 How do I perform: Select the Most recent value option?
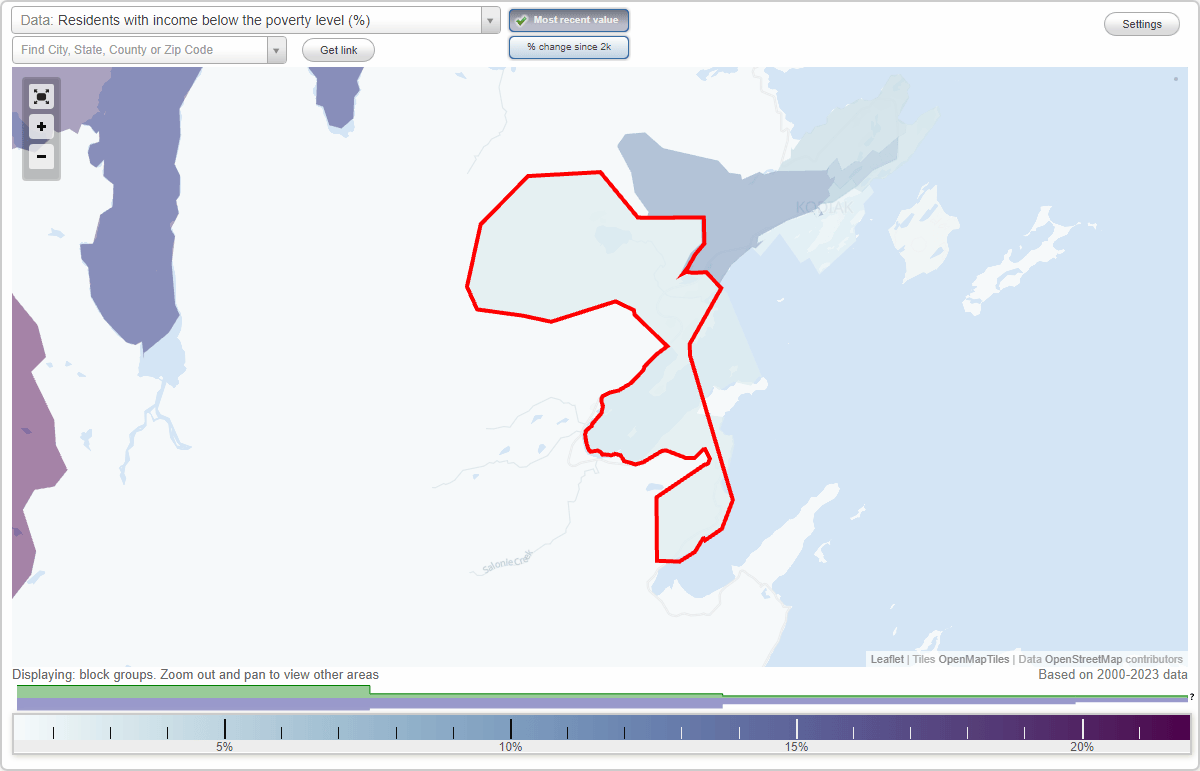[x=569, y=20]
